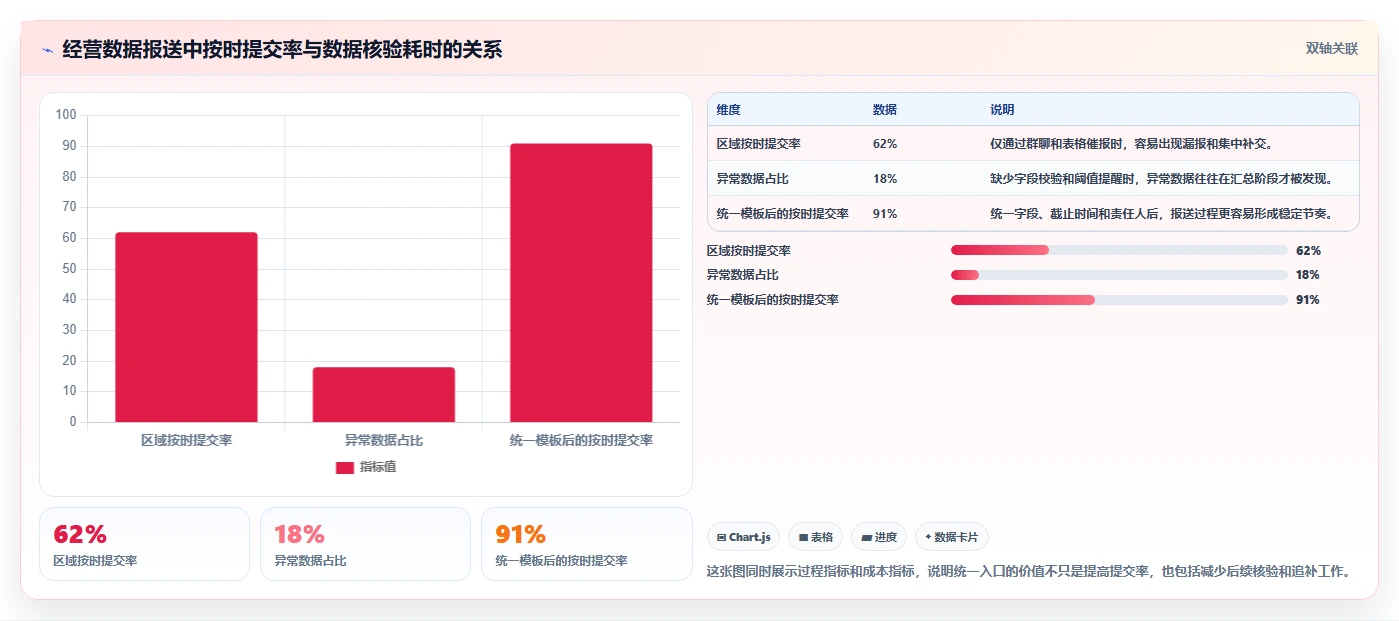Viewport: 1399px width, 621px height.
Task: Click the 50 y-axis tick label
Action: [x=69, y=269]
